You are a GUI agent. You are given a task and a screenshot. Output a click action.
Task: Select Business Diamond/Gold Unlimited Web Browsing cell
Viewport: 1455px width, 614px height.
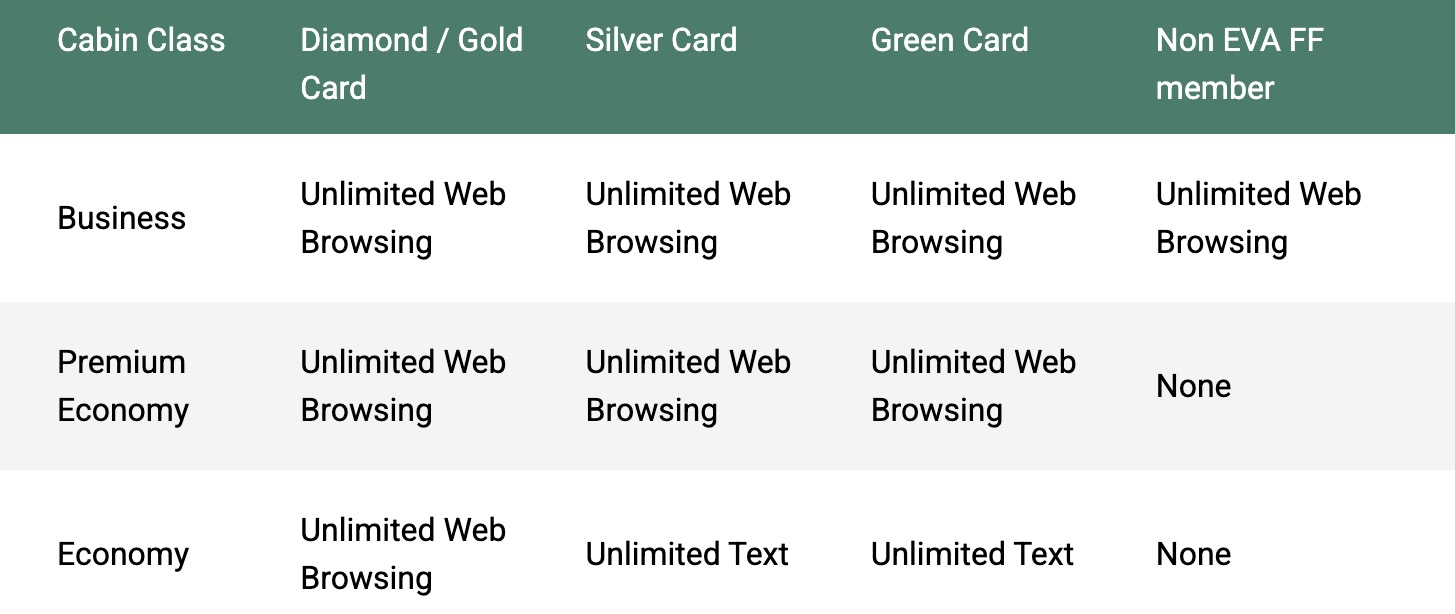point(403,218)
